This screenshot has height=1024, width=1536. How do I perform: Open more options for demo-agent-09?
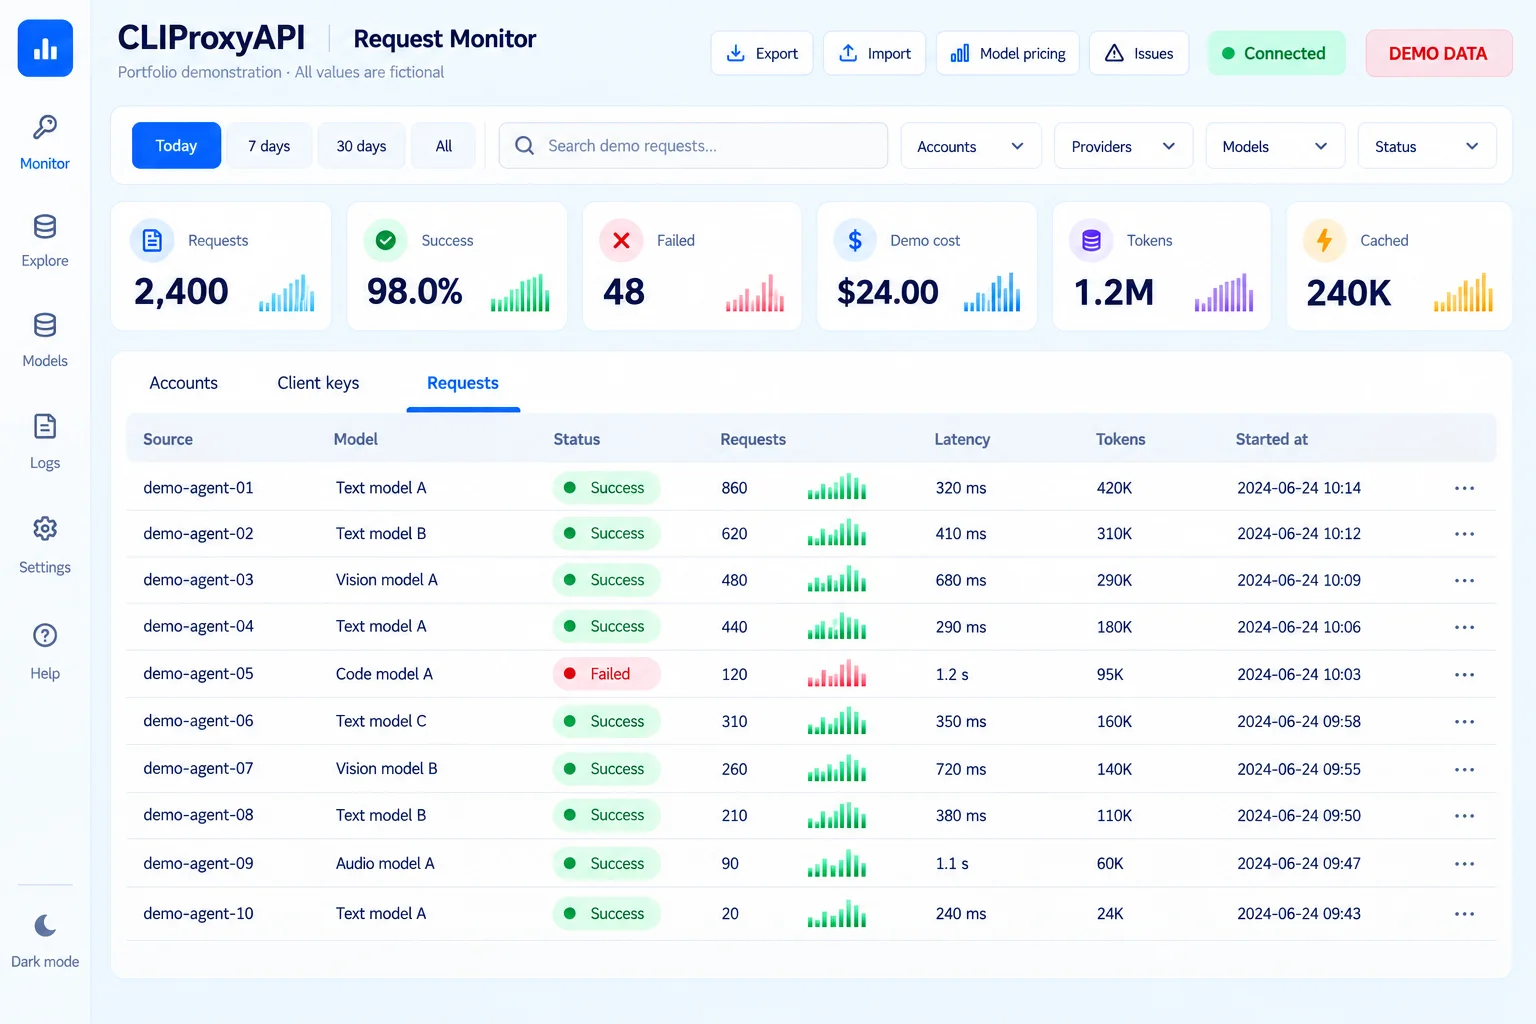point(1465,863)
